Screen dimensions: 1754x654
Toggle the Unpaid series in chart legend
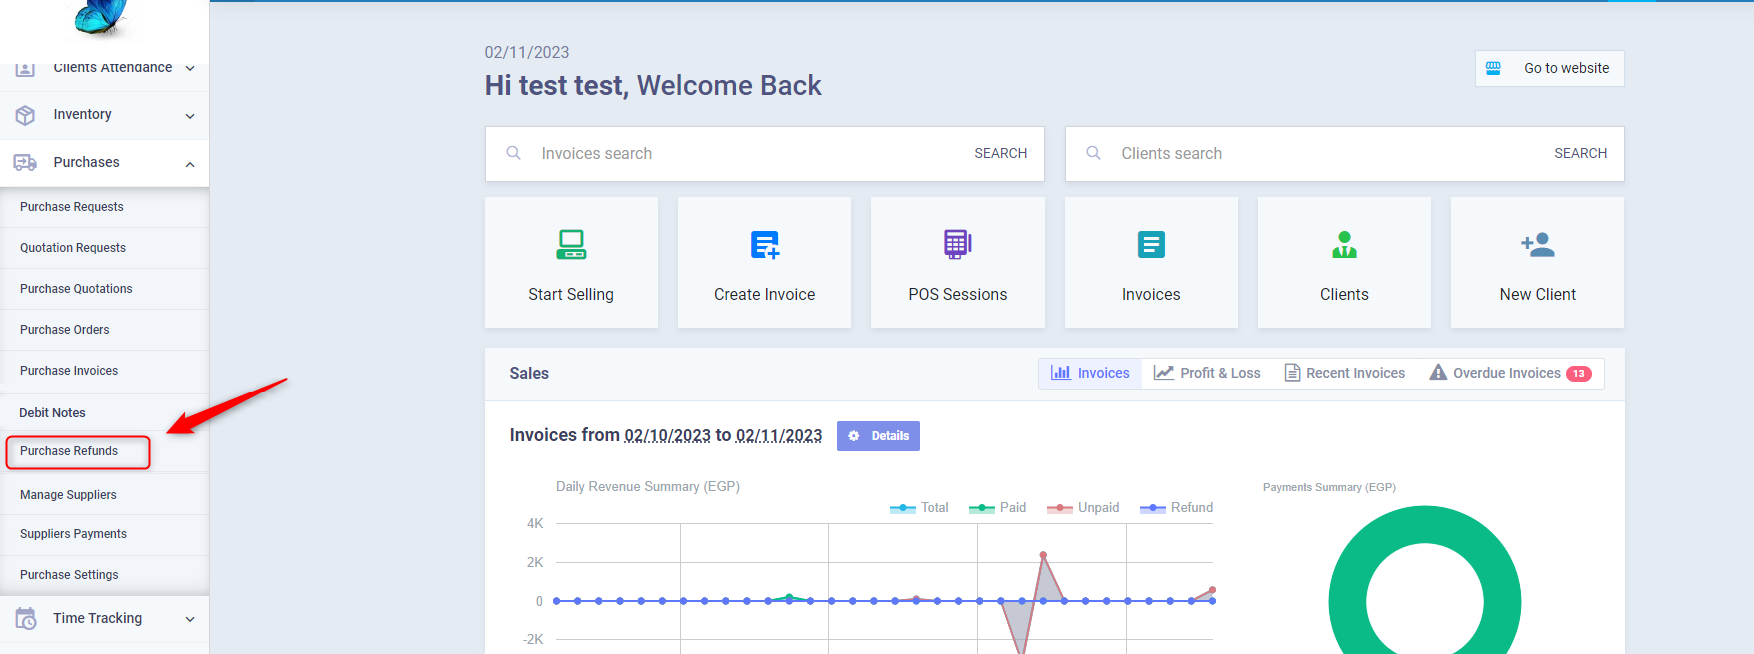click(x=1084, y=508)
